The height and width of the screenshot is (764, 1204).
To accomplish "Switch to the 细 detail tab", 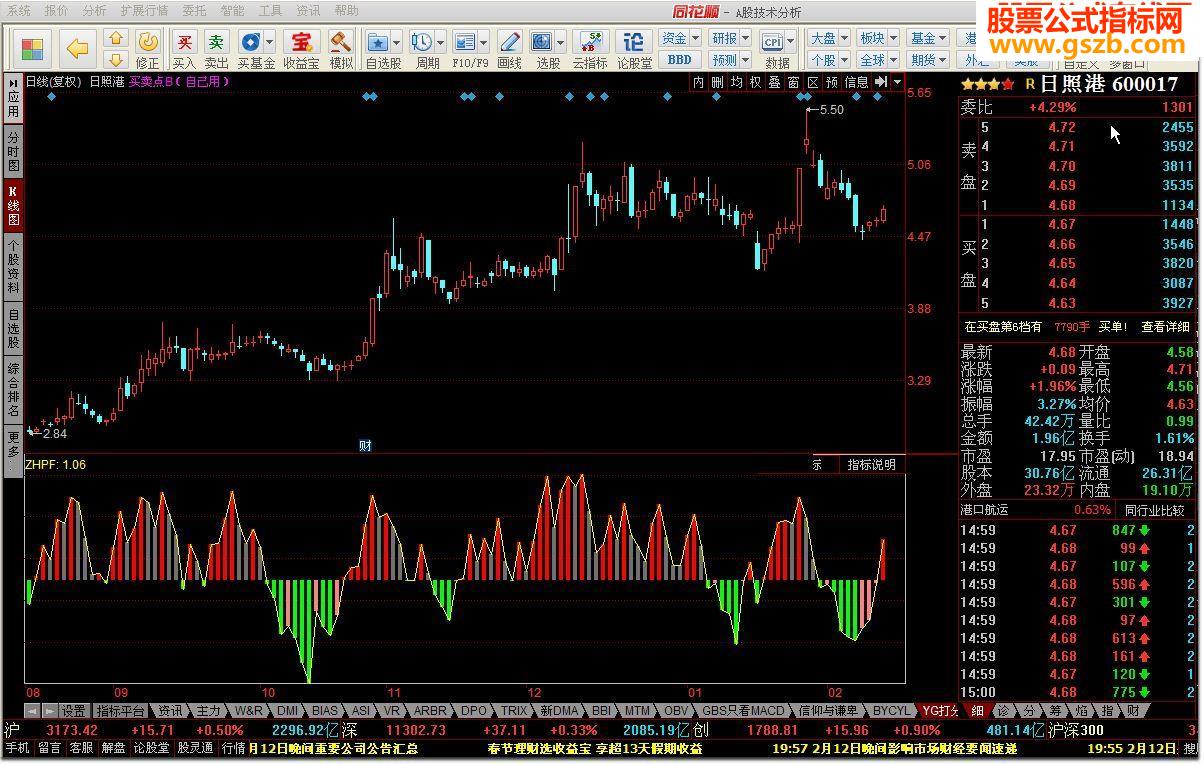I will point(977,711).
